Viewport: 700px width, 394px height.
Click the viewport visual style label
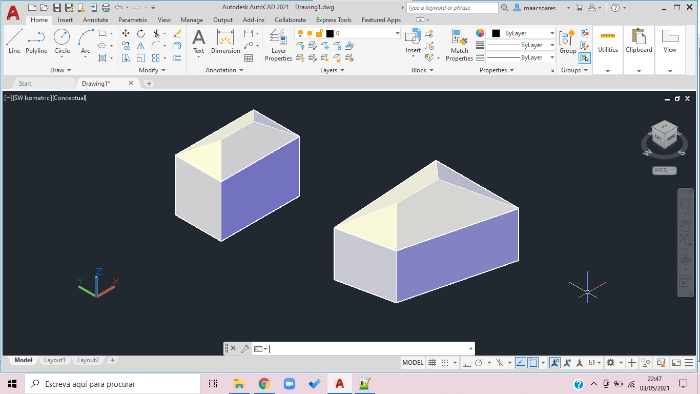pyautogui.click(x=70, y=98)
